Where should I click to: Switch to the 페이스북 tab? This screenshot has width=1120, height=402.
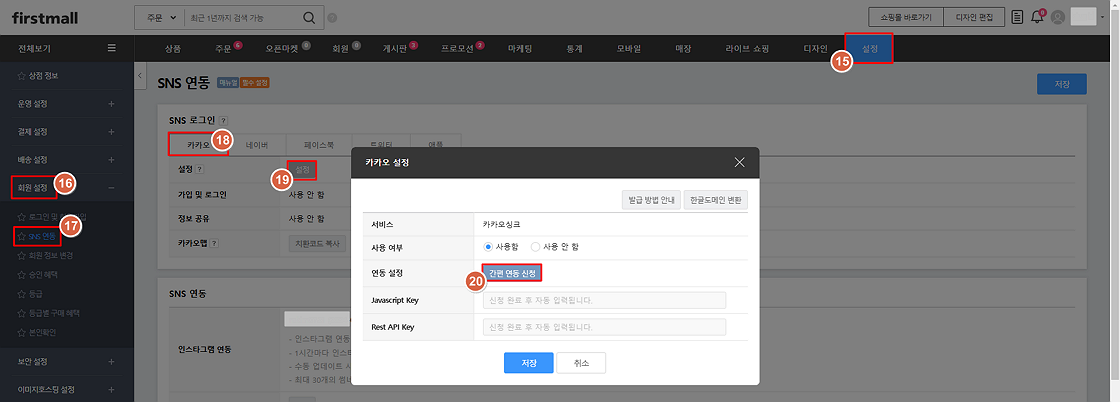[x=319, y=144]
